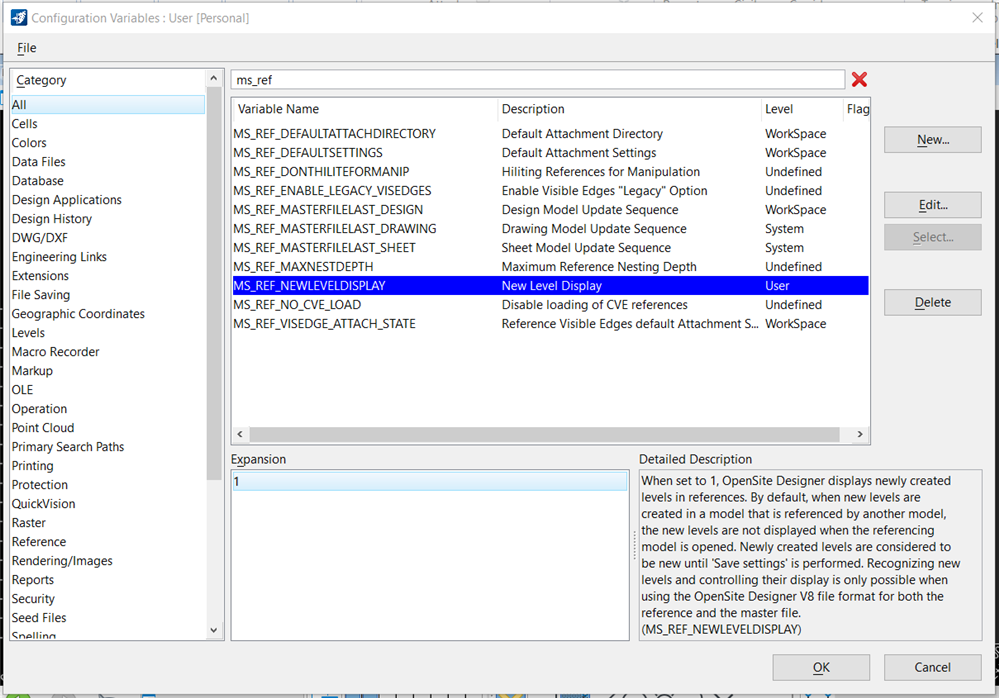Select the MS_REF_DEFAULTSETTINGS variable row
This screenshot has width=999, height=698.
[550, 153]
